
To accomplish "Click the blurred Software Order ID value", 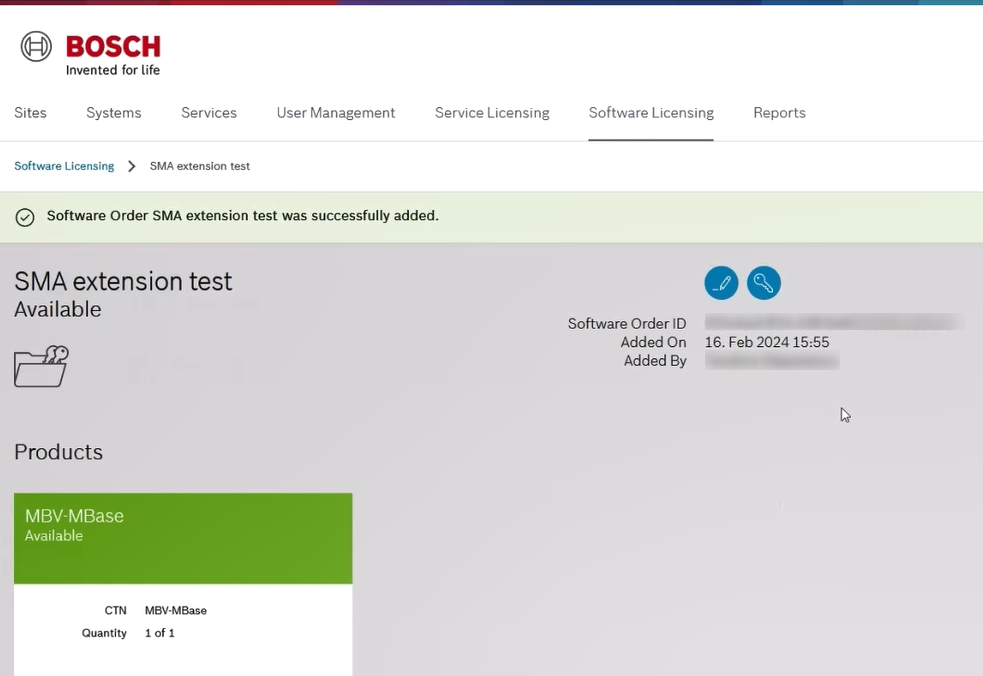I will click(x=832, y=323).
